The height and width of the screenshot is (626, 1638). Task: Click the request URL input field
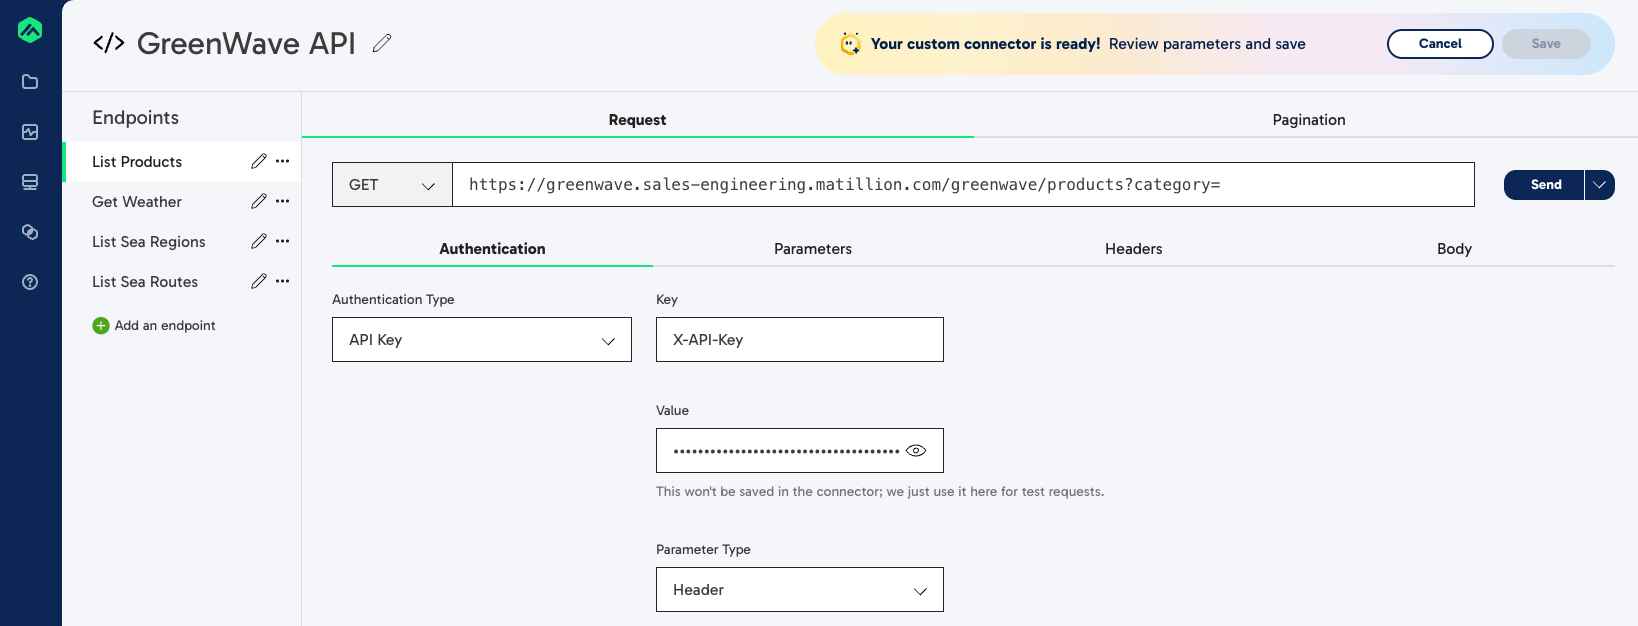(962, 185)
